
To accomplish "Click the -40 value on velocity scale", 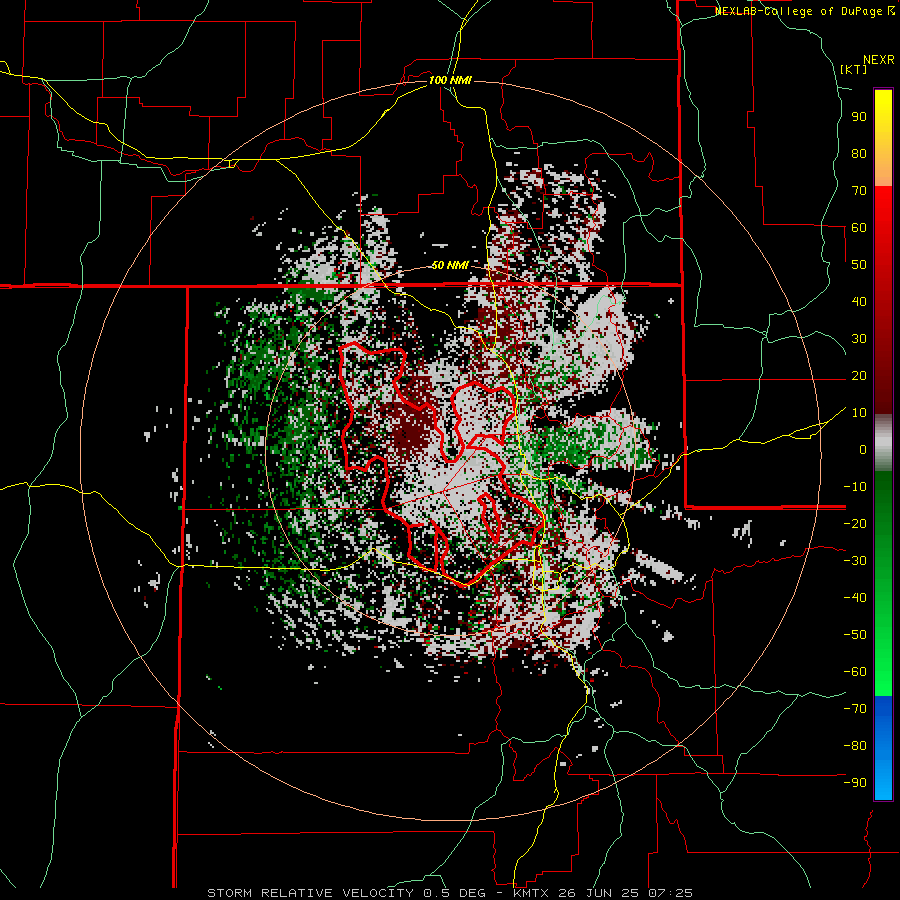I will click(x=855, y=598).
